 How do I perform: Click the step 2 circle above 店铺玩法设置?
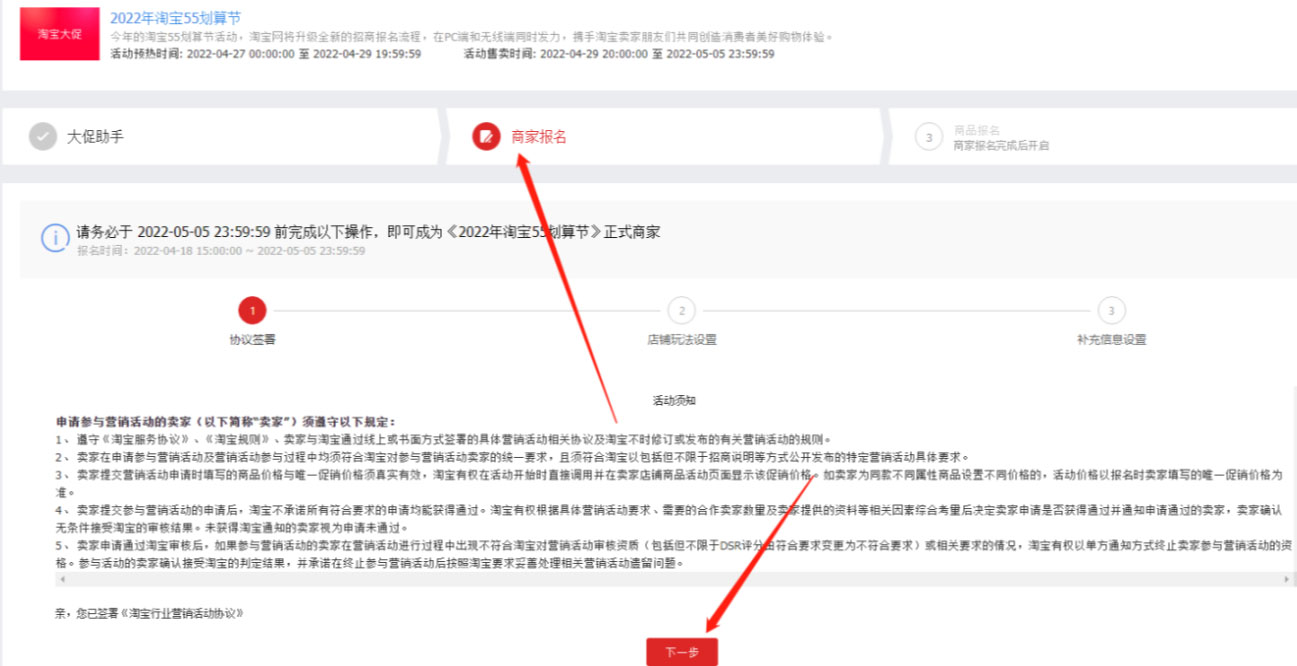pyautogui.click(x=681, y=311)
